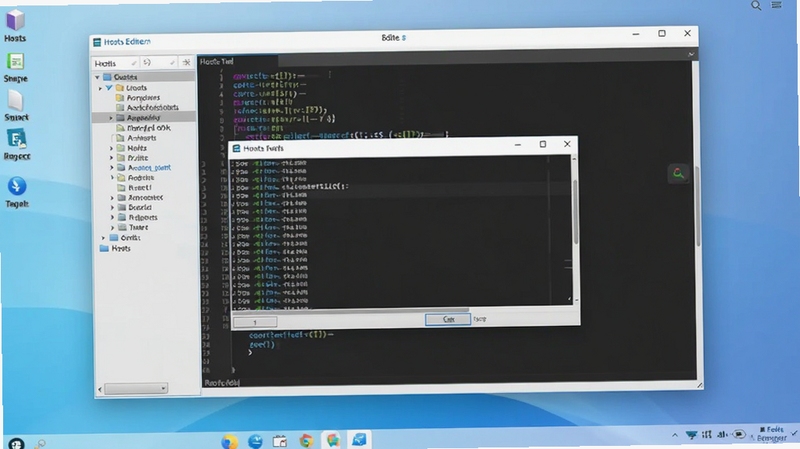Open the blue window taskbar icon
Screen dimensions: 800x449
(359, 439)
